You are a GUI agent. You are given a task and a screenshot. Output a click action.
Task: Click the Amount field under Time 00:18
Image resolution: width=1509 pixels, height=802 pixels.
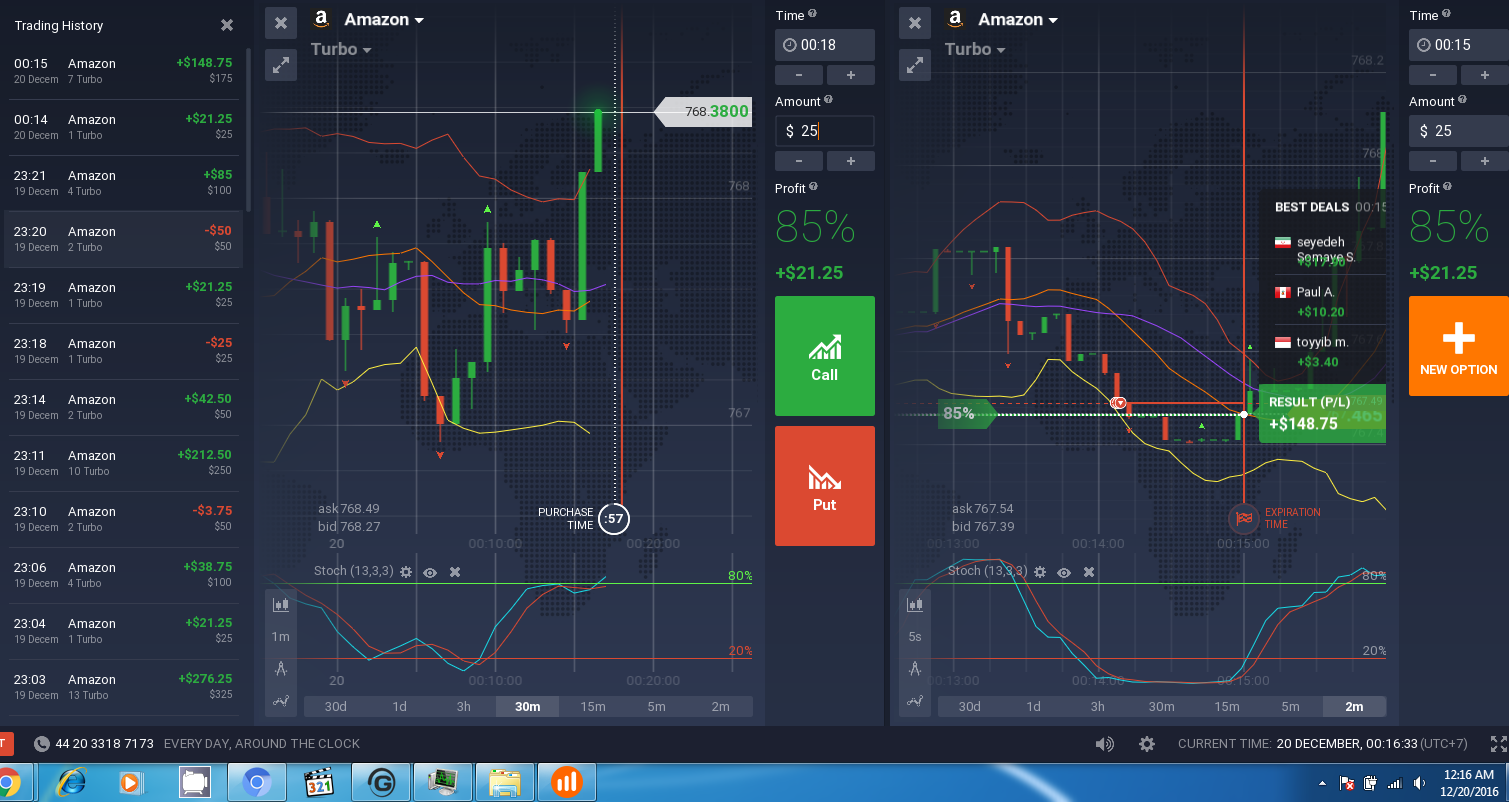[825, 131]
